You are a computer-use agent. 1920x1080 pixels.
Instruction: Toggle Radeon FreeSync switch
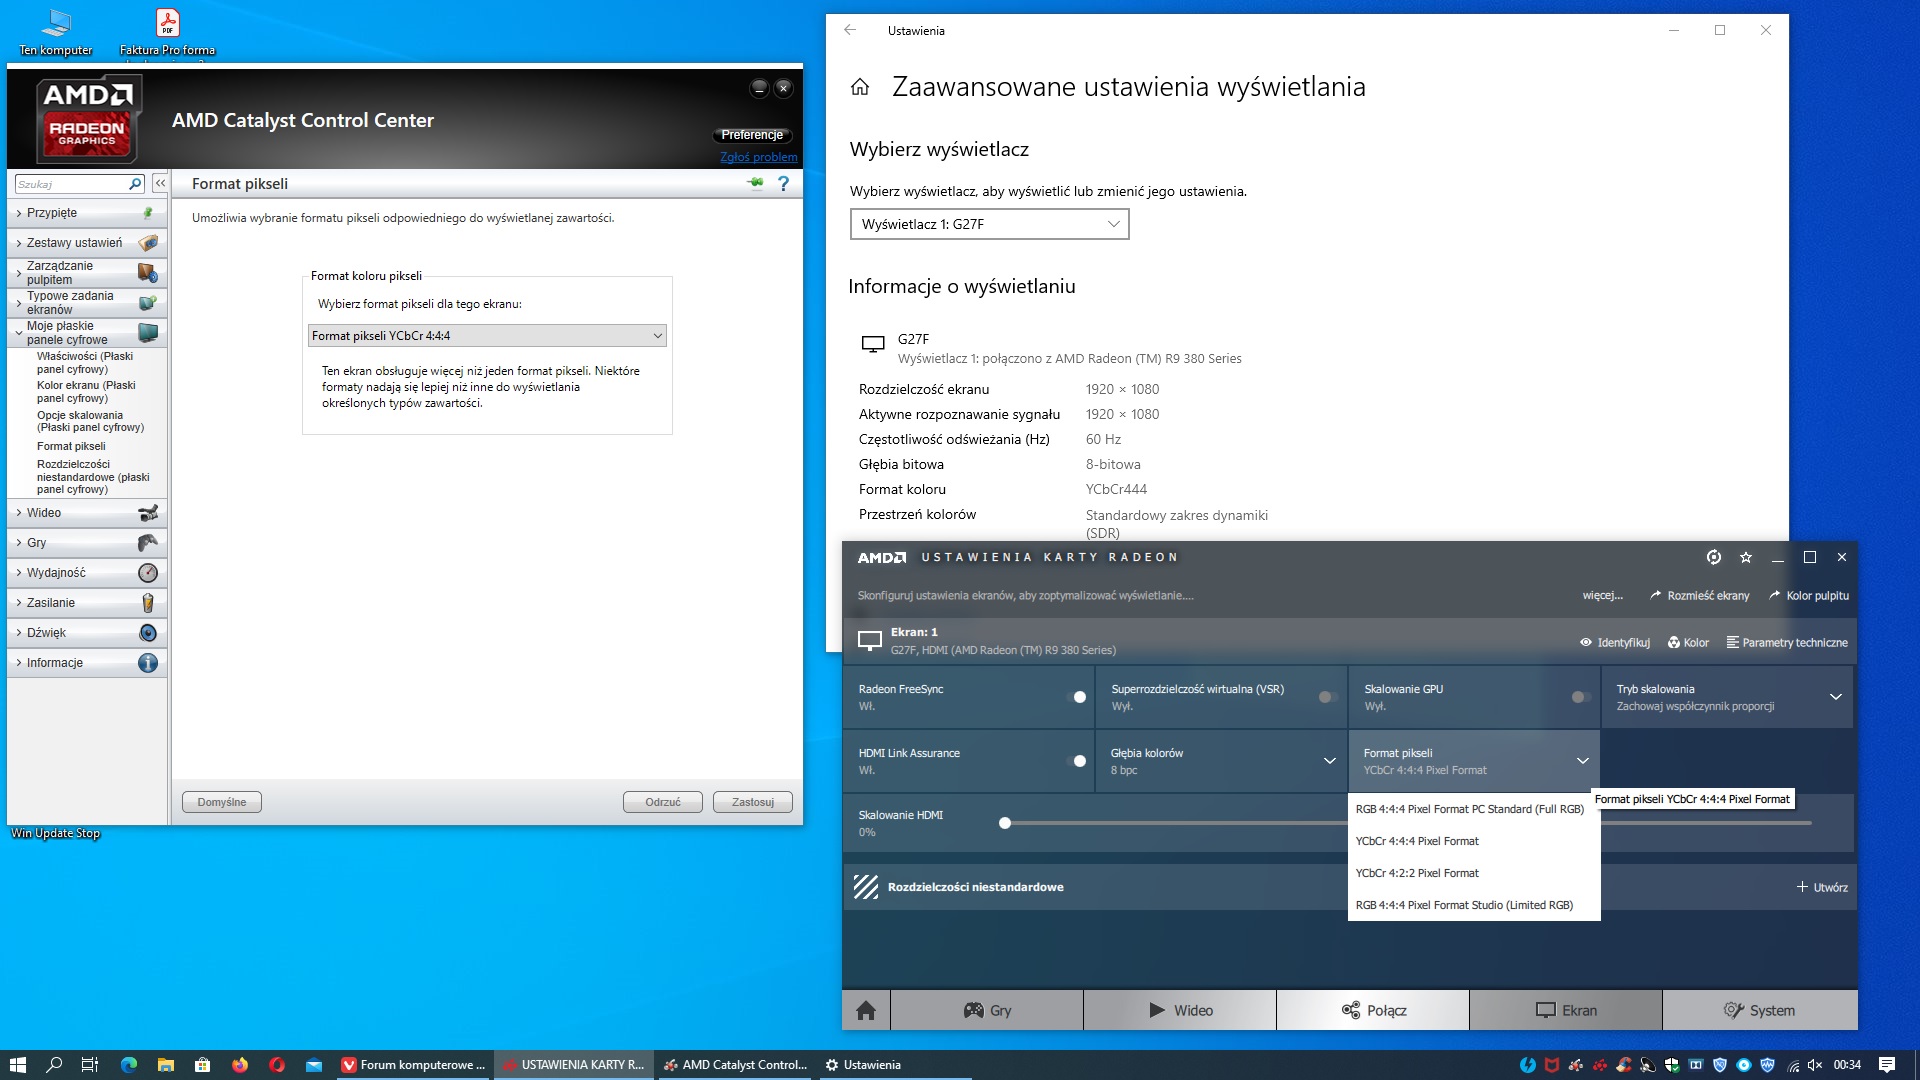coord(1078,697)
